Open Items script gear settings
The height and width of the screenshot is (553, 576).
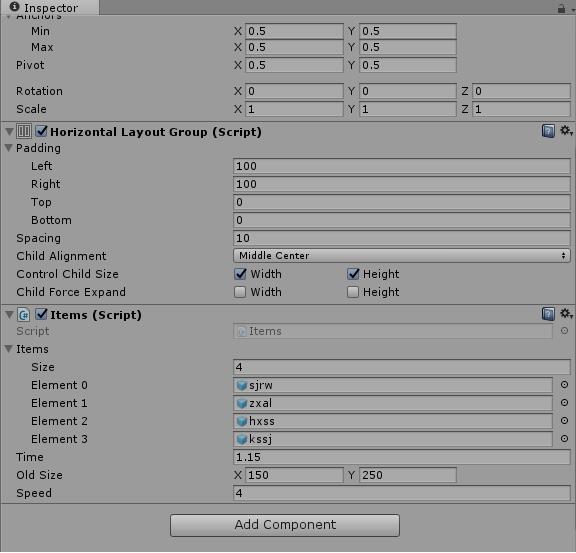pos(566,313)
